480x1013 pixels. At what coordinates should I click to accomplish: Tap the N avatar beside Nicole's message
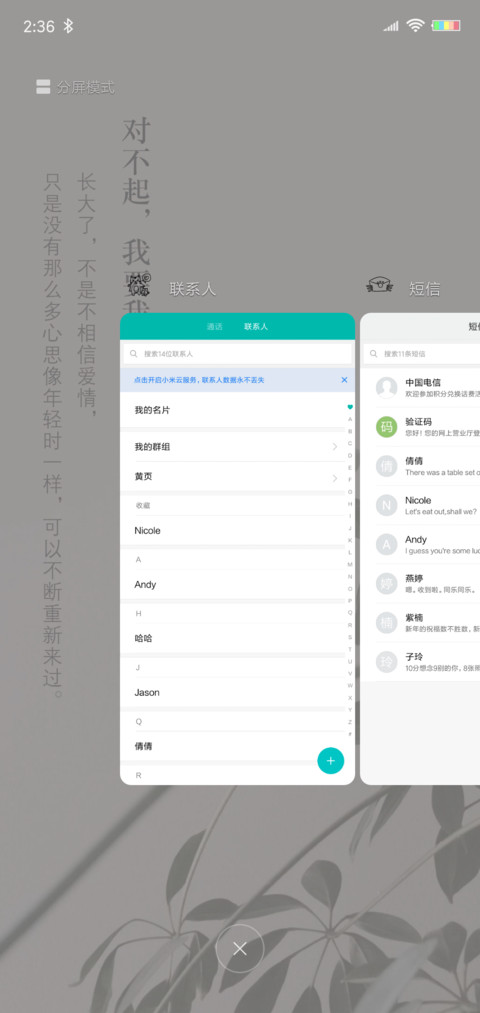click(386, 505)
